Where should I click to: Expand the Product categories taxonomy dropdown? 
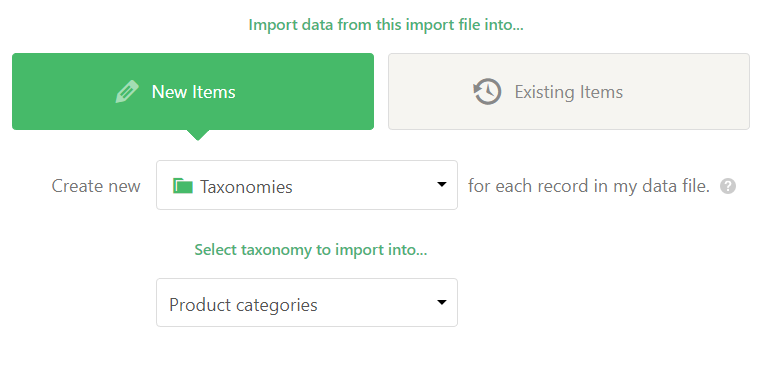click(x=307, y=303)
